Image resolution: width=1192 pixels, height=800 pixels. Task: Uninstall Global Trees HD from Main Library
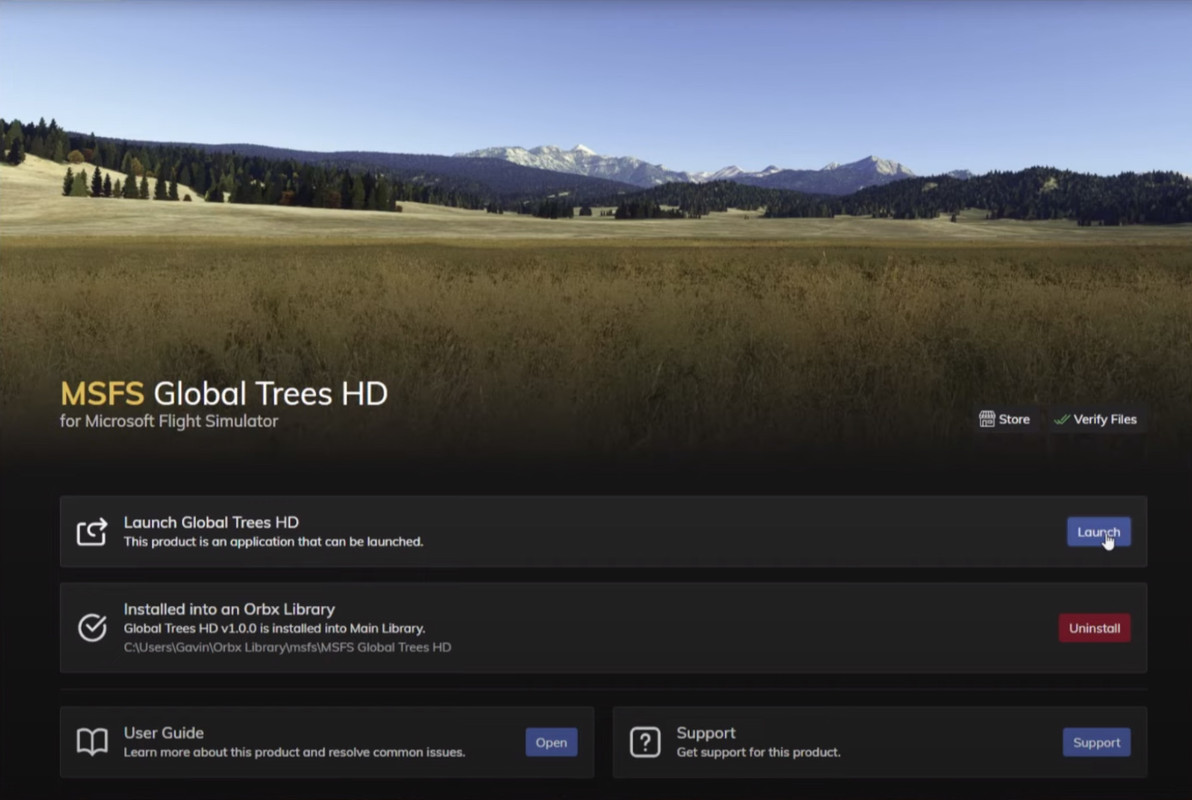(1094, 628)
